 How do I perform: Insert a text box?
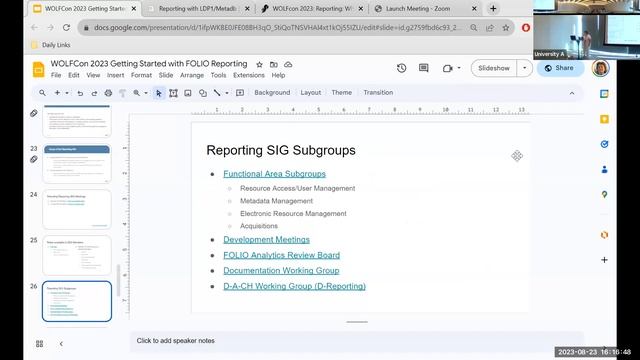pyautogui.click(x=173, y=93)
